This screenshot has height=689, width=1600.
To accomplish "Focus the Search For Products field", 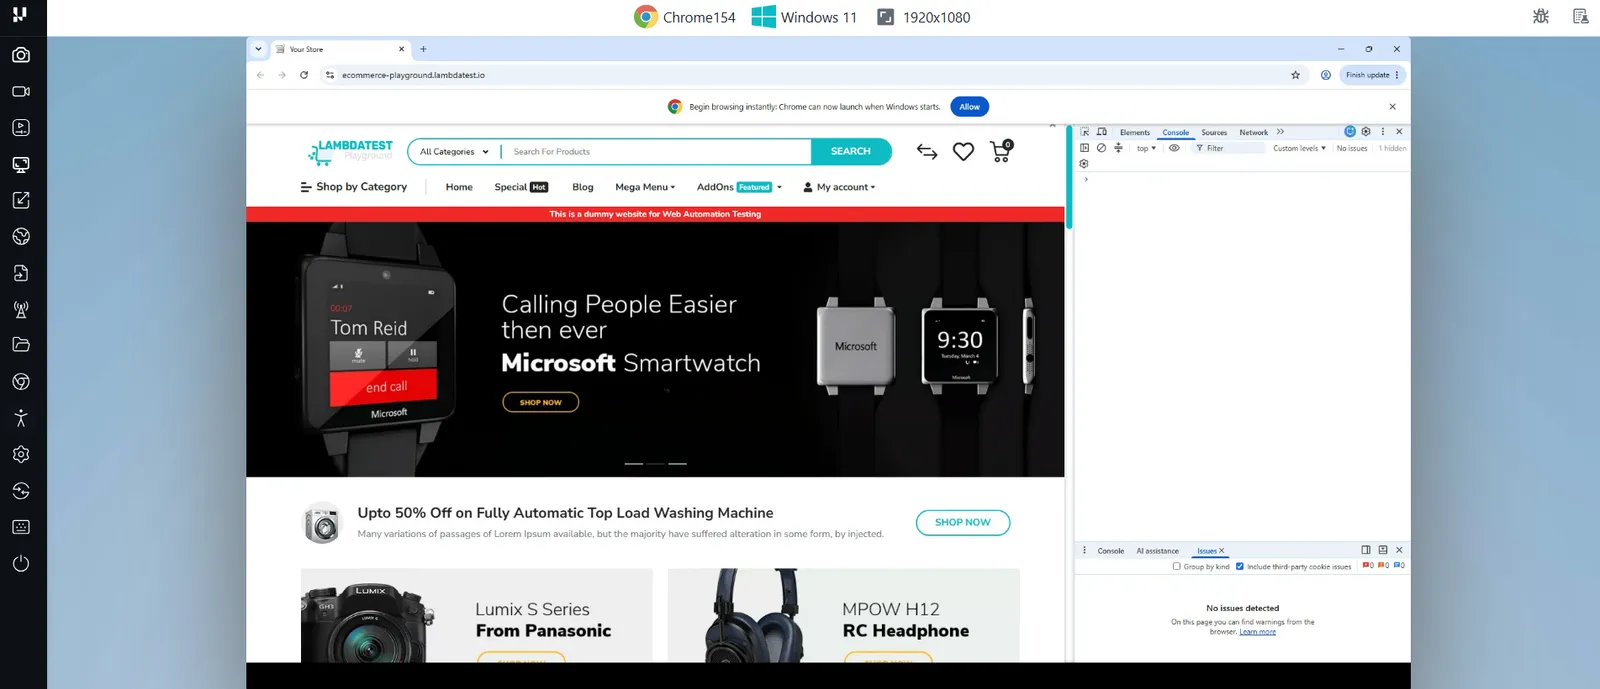I will click(x=656, y=152).
